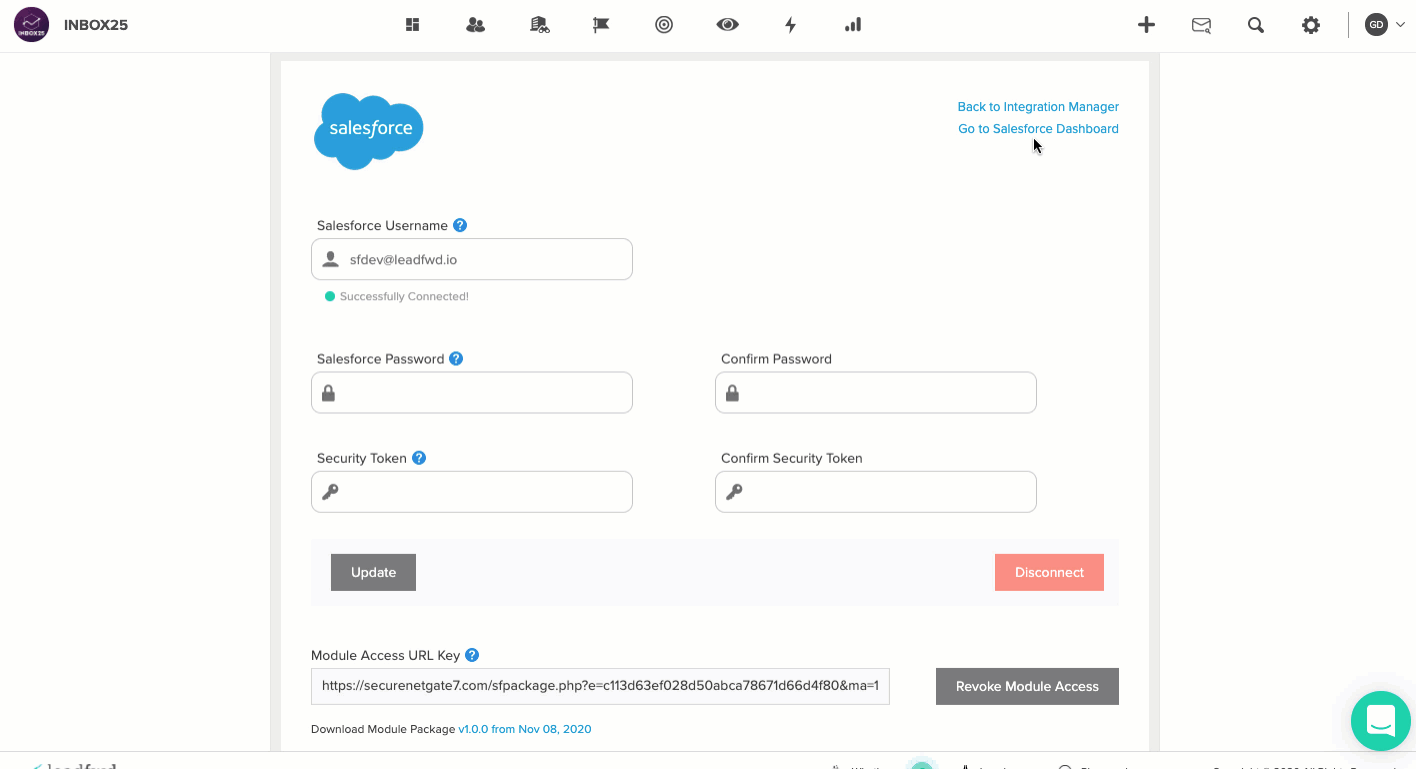Click the search magnifier icon

(1256, 25)
